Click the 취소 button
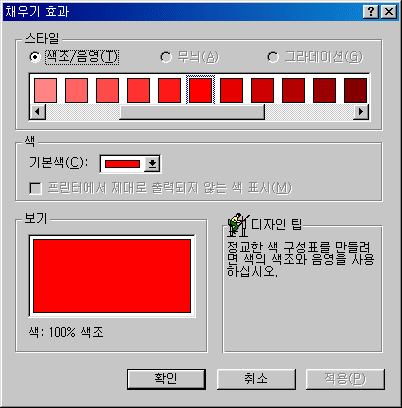This screenshot has height=408, width=402. (256, 379)
